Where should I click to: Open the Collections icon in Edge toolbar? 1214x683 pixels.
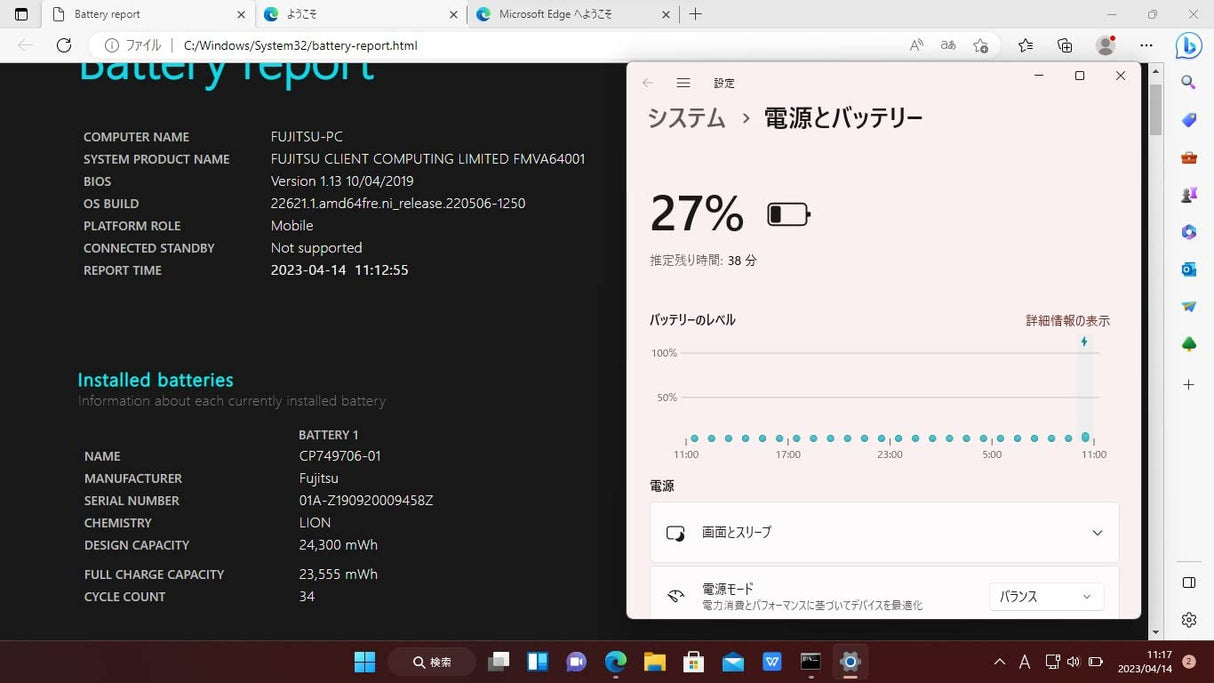(x=1065, y=45)
